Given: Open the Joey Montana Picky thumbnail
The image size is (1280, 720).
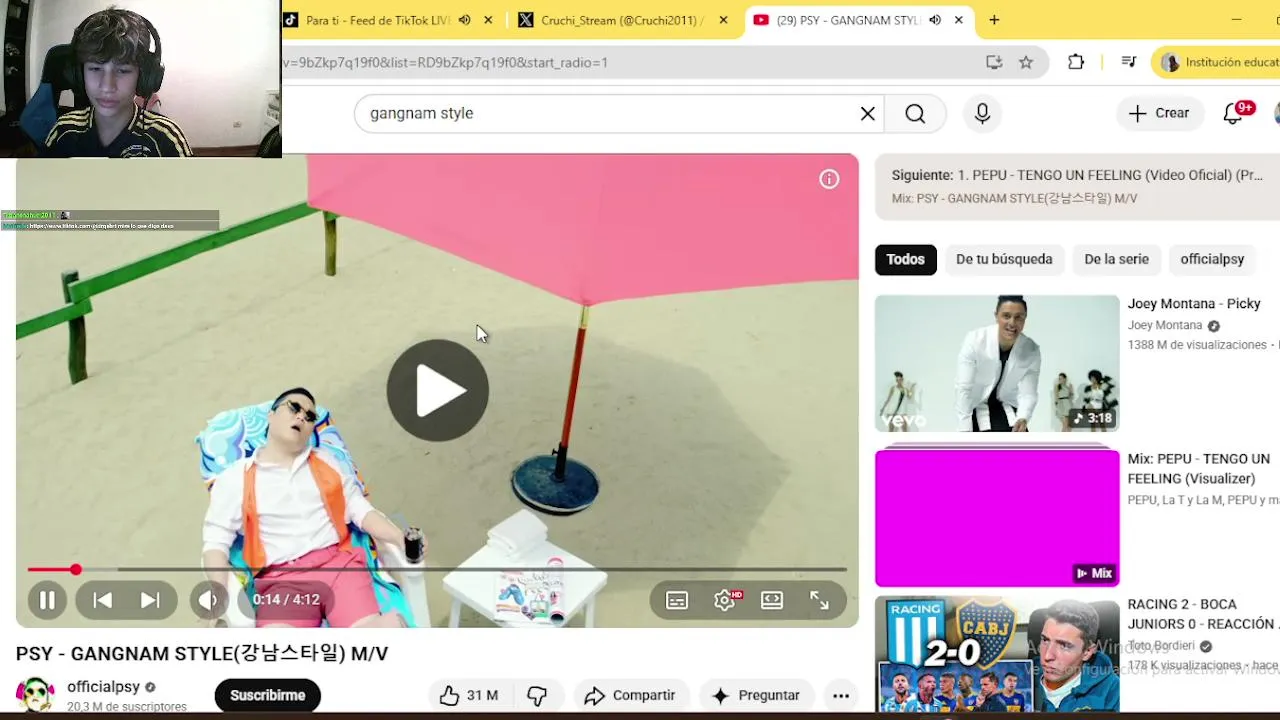Looking at the screenshot, I should coord(997,363).
